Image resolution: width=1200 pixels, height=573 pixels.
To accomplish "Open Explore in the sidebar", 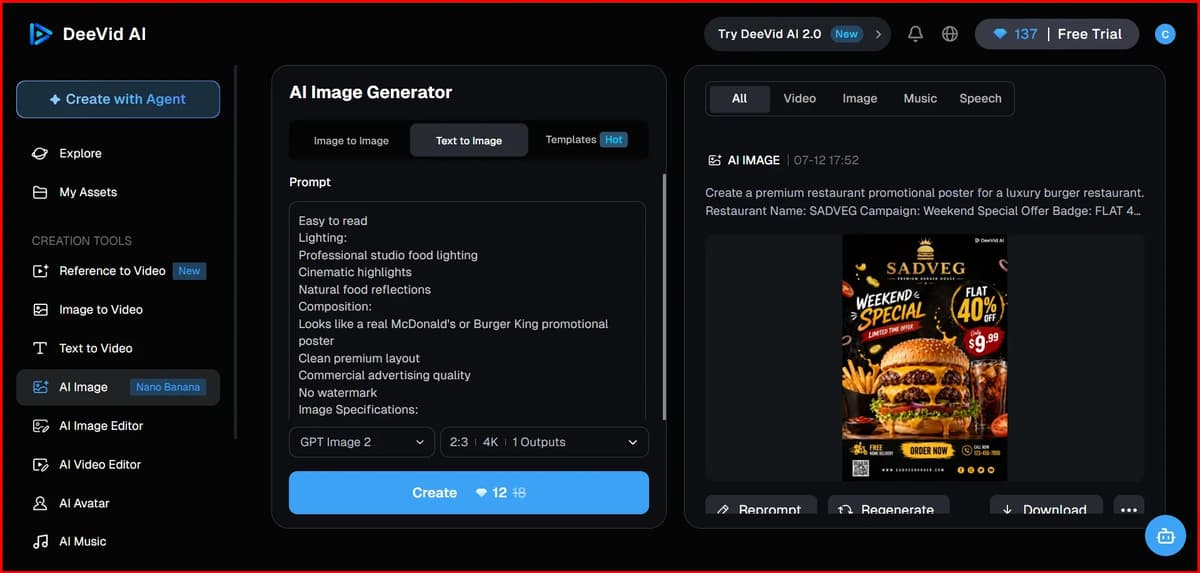I will [118, 153].
